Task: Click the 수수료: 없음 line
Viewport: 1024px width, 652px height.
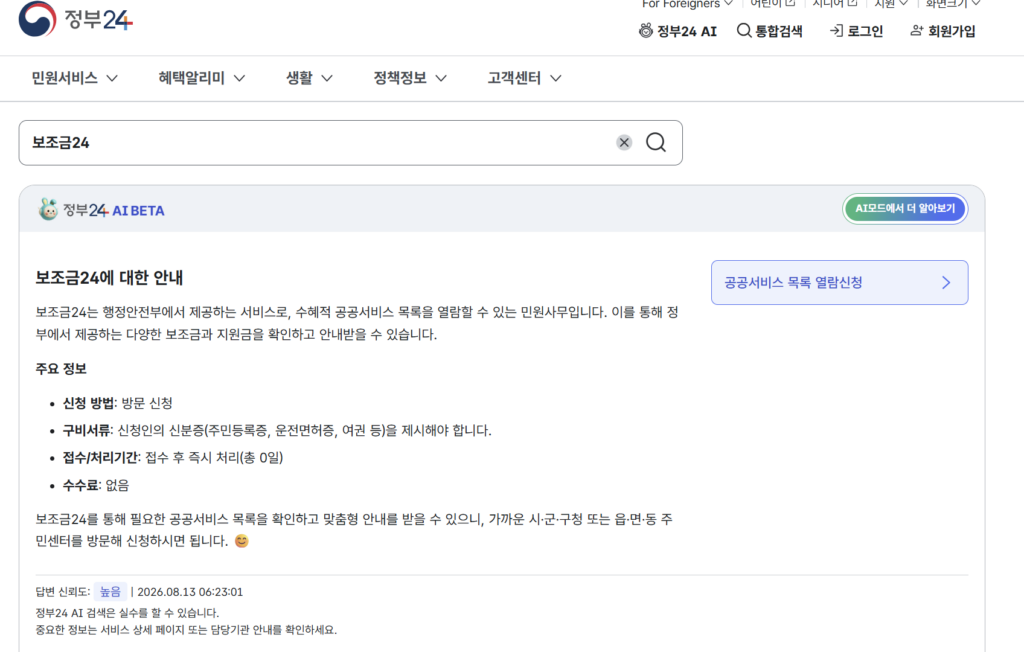Action: (96, 485)
